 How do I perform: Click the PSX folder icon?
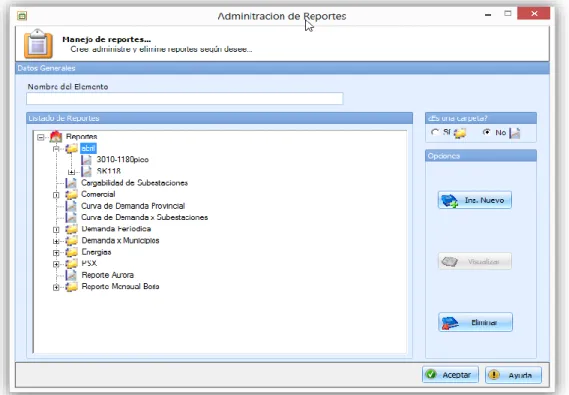71,263
